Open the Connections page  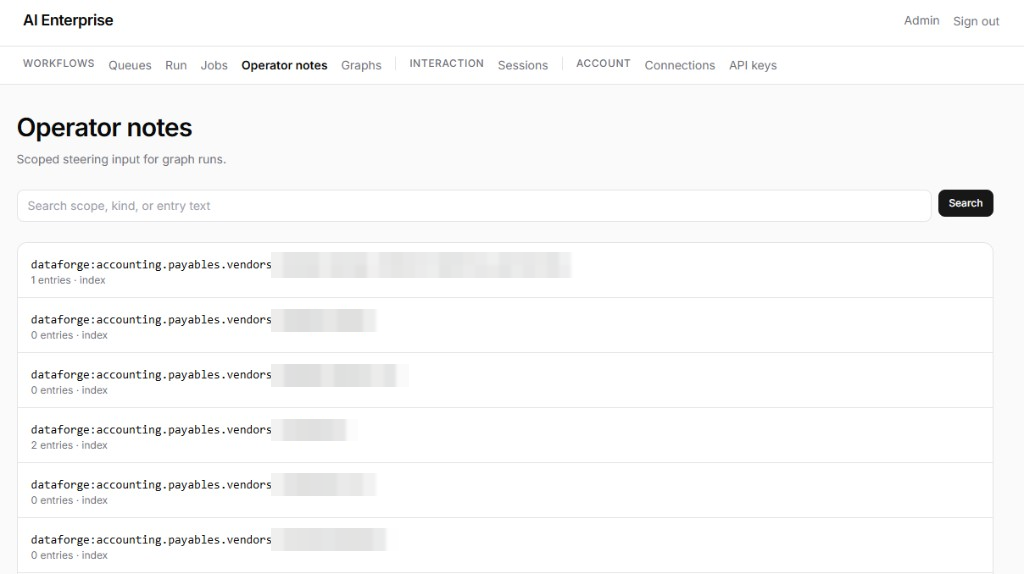tap(679, 65)
